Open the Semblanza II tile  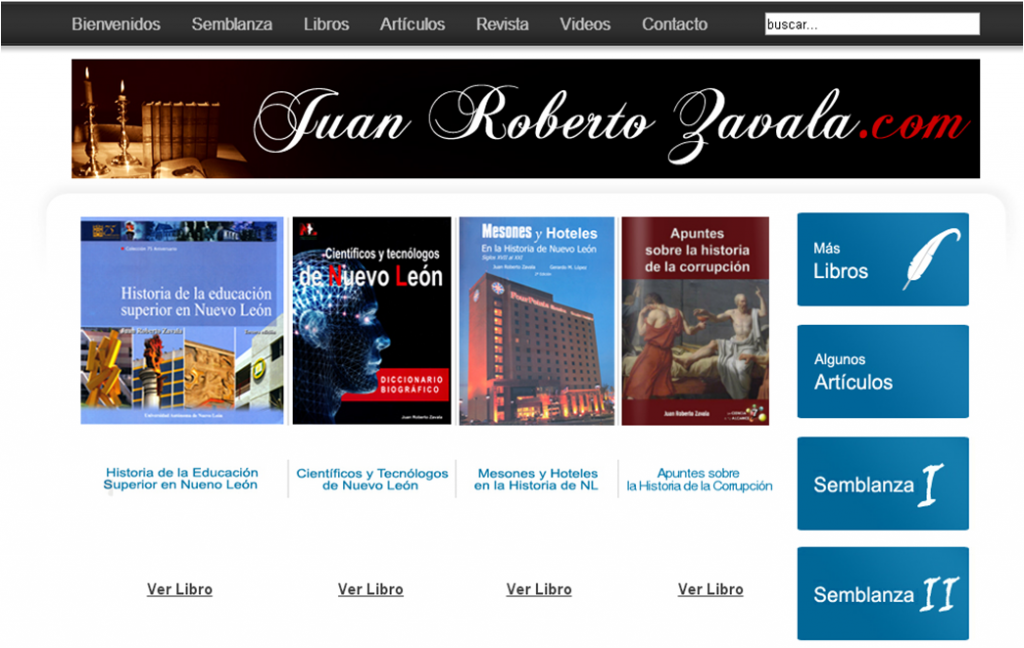point(882,593)
